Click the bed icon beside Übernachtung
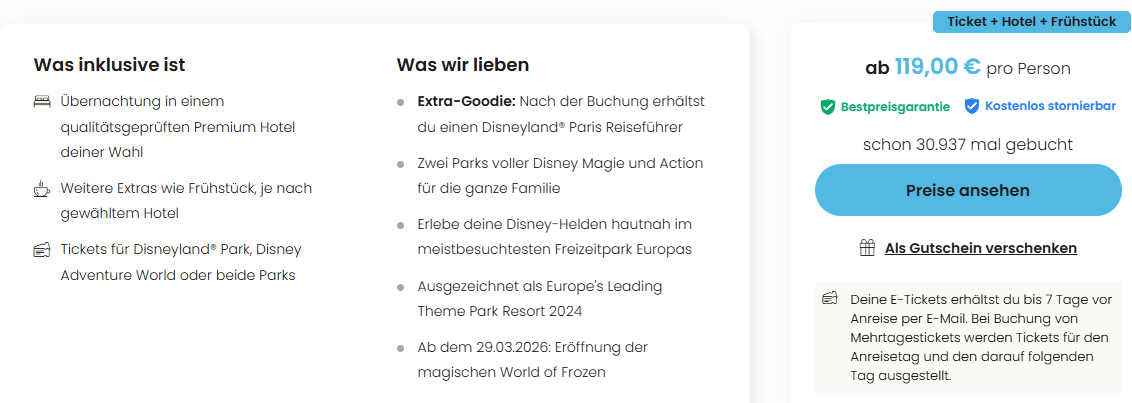Image resolution: width=1132 pixels, height=403 pixels. pos(42,102)
